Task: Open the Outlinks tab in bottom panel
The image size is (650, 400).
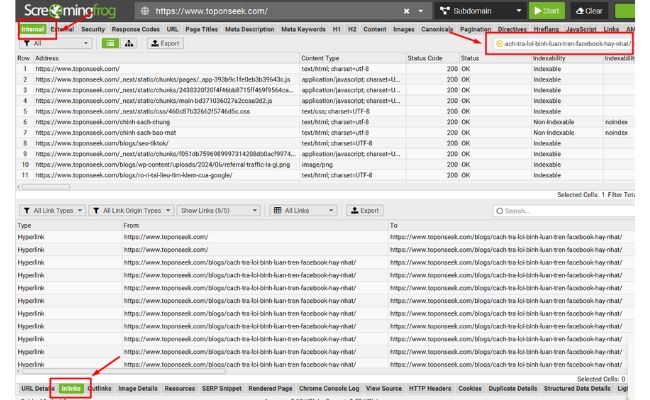Action: pos(100,388)
